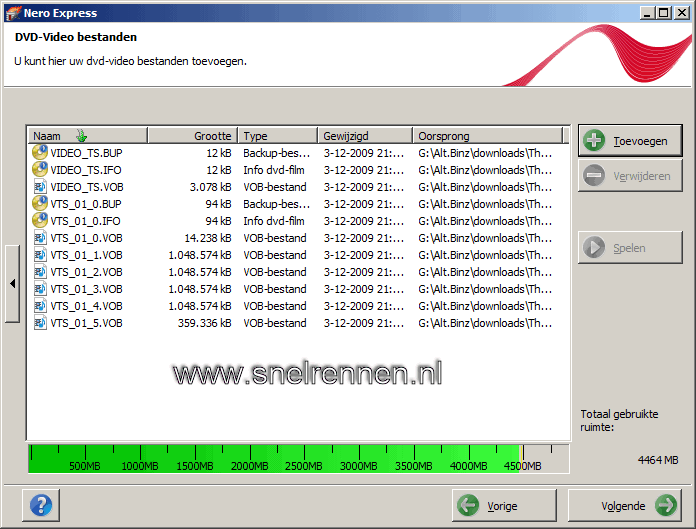Select the VTS_01_5.VOB file name
The height and width of the screenshot is (529, 696).
click(86, 323)
